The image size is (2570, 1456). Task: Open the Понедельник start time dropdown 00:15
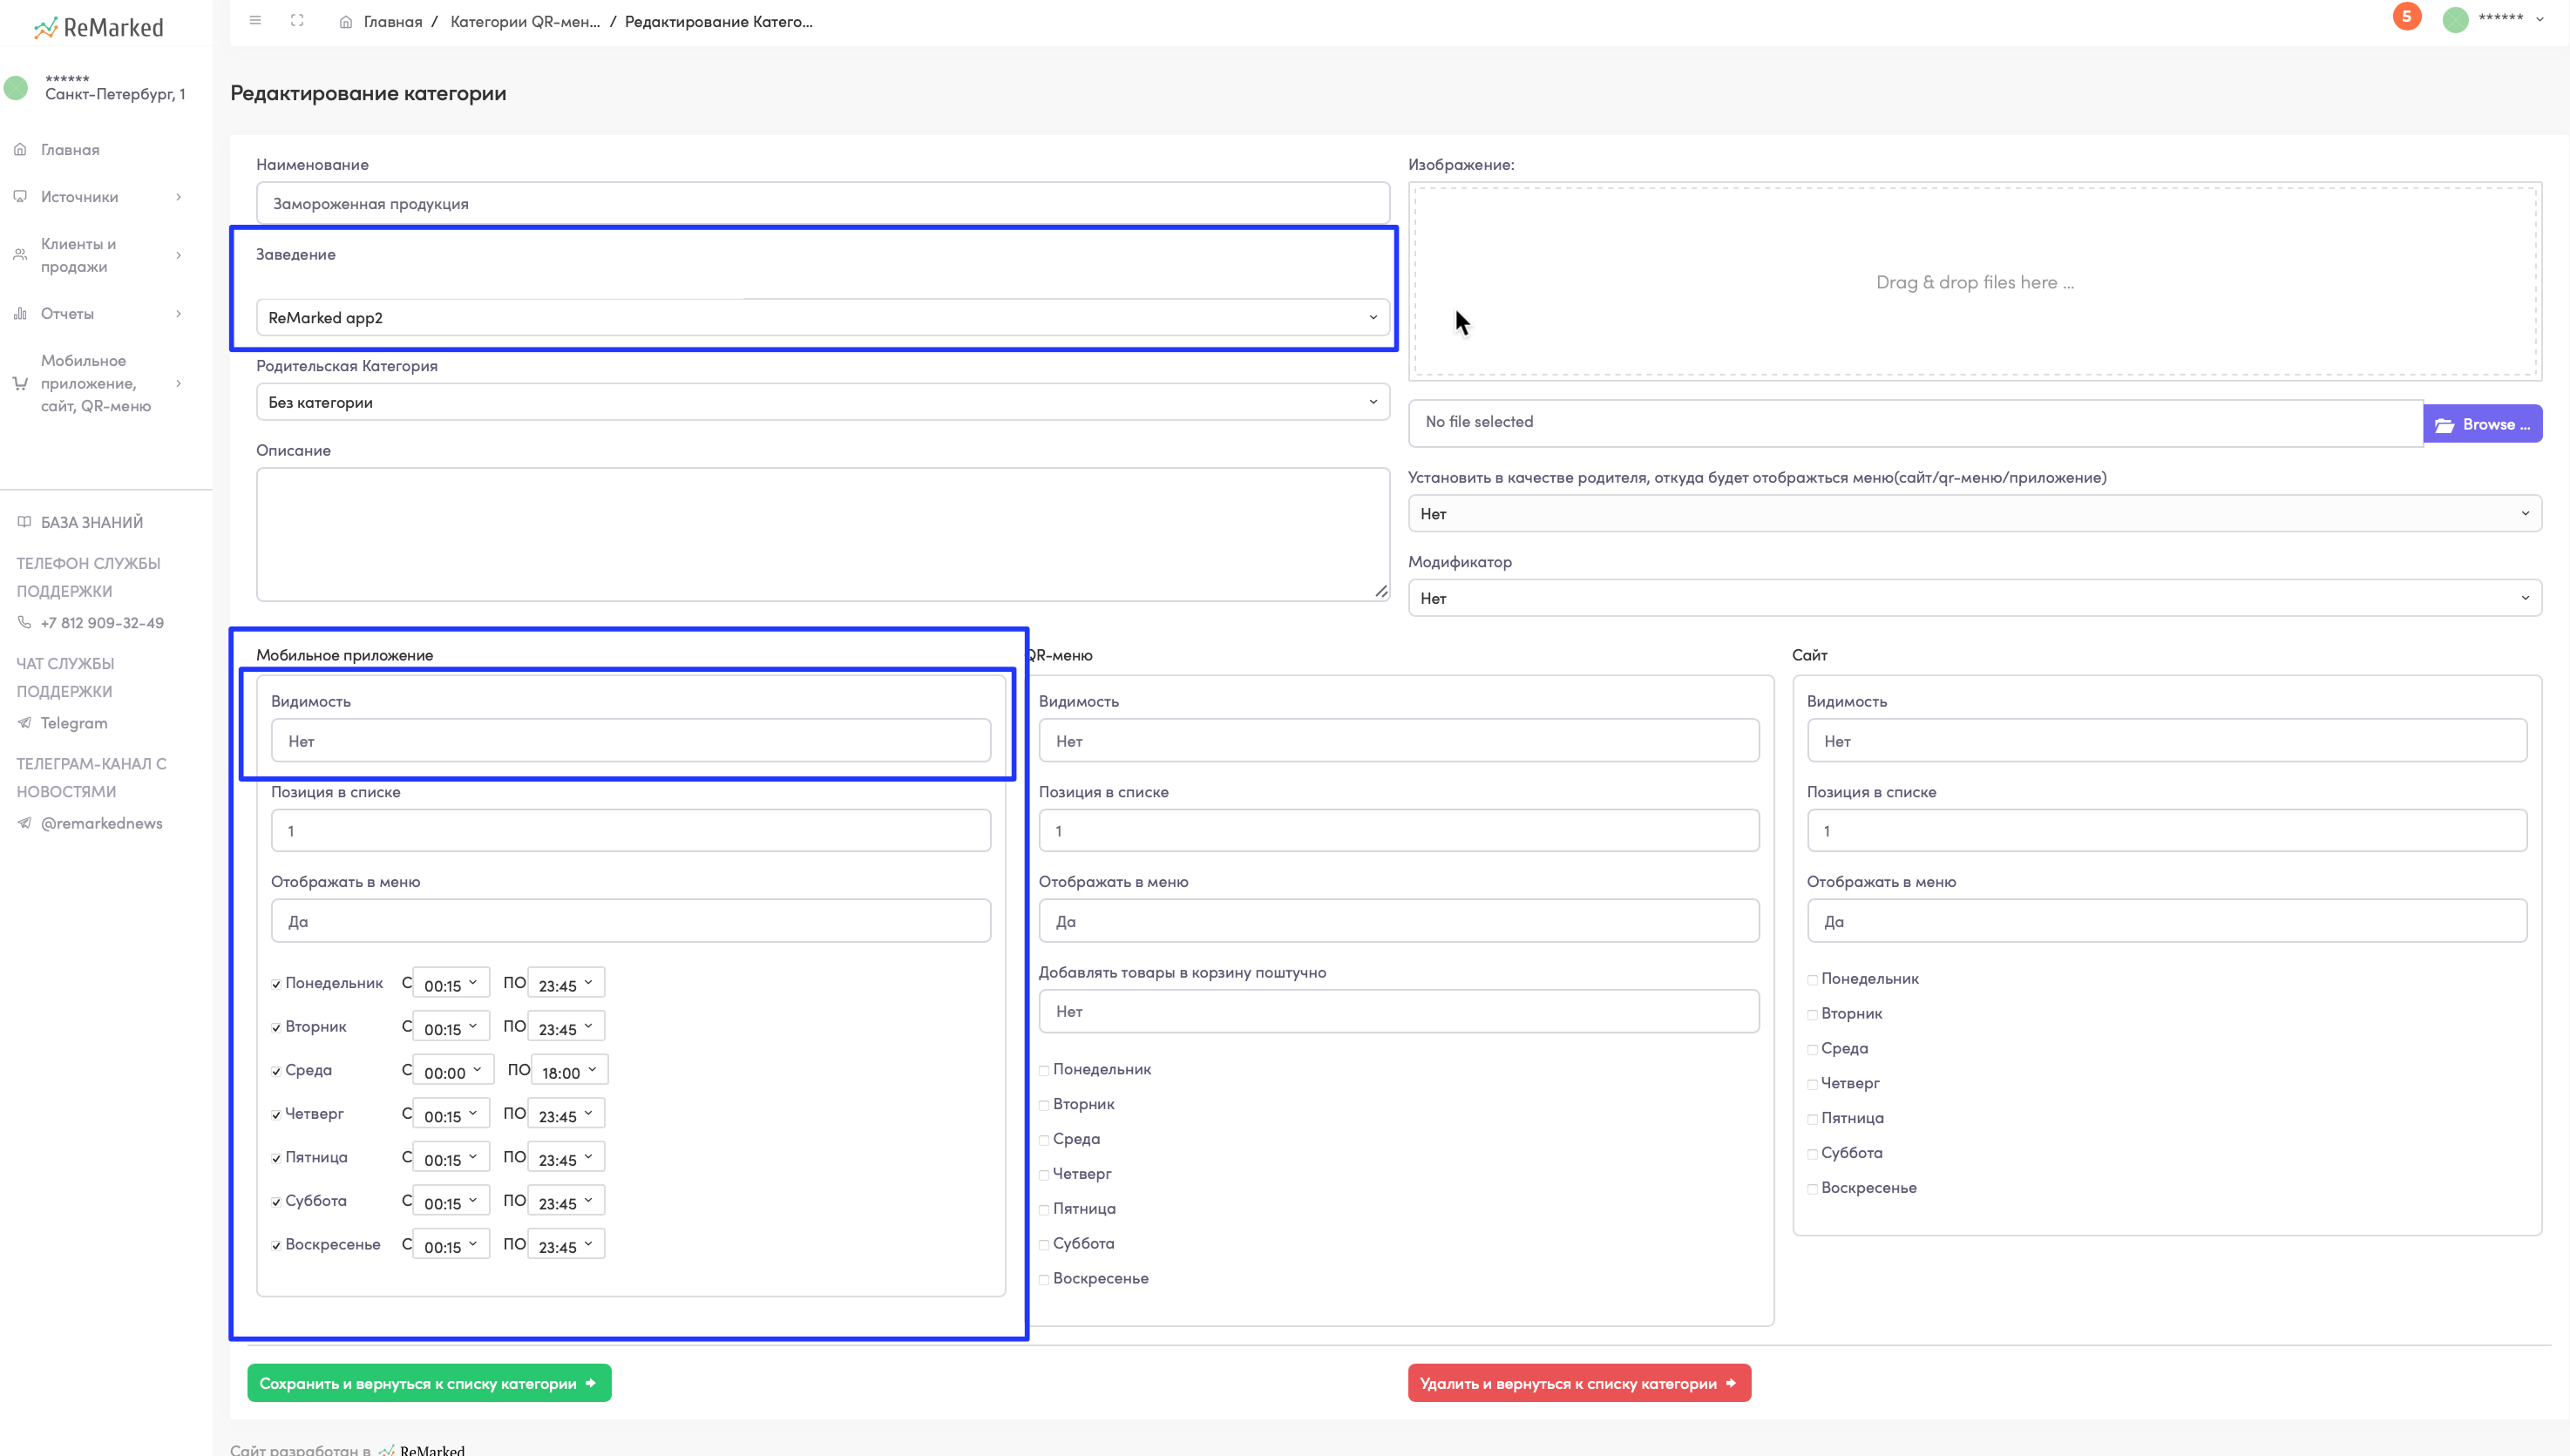pyautogui.click(x=450, y=984)
